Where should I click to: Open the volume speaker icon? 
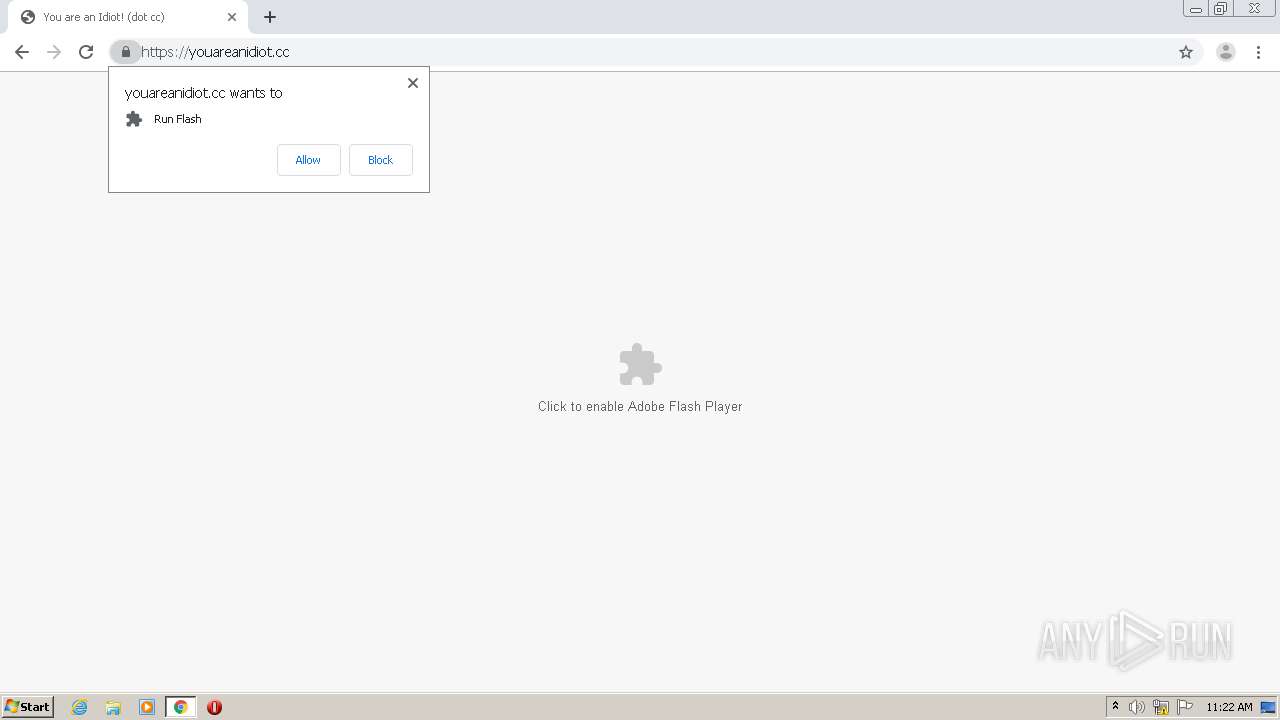[1137, 707]
